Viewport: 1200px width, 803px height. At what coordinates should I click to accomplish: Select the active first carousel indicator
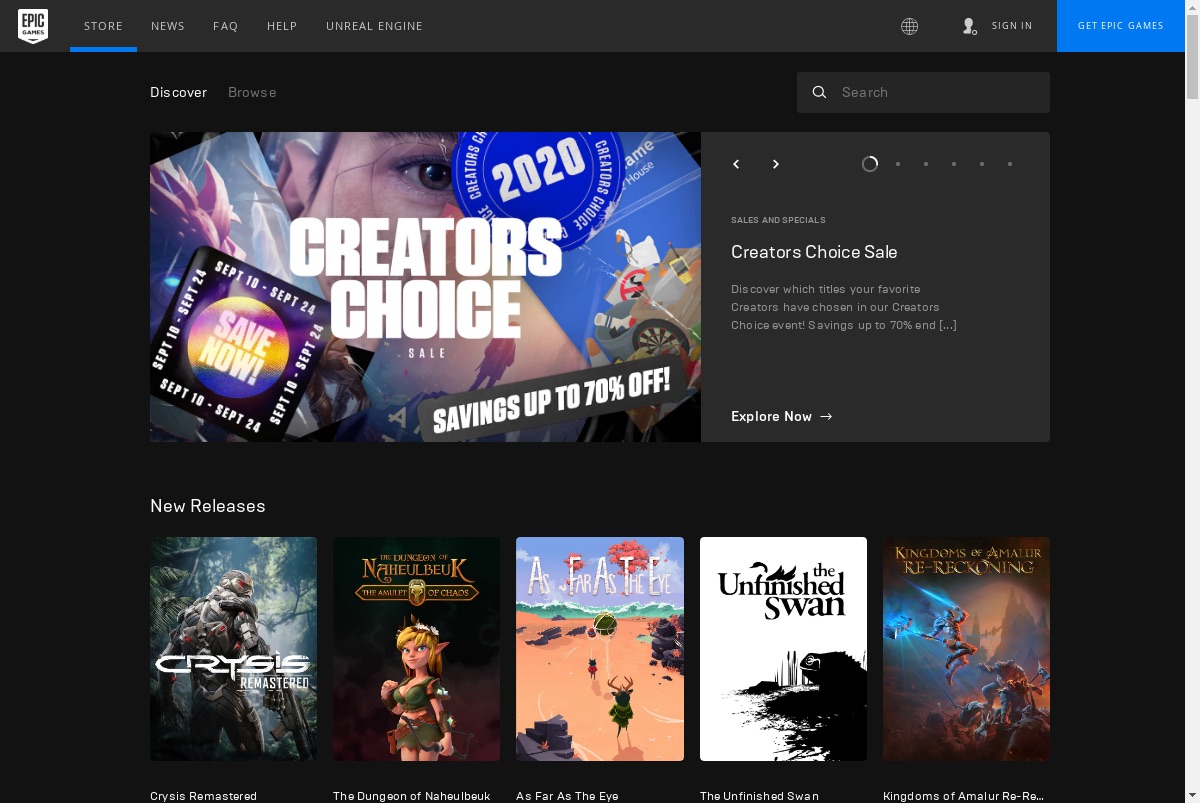point(870,164)
